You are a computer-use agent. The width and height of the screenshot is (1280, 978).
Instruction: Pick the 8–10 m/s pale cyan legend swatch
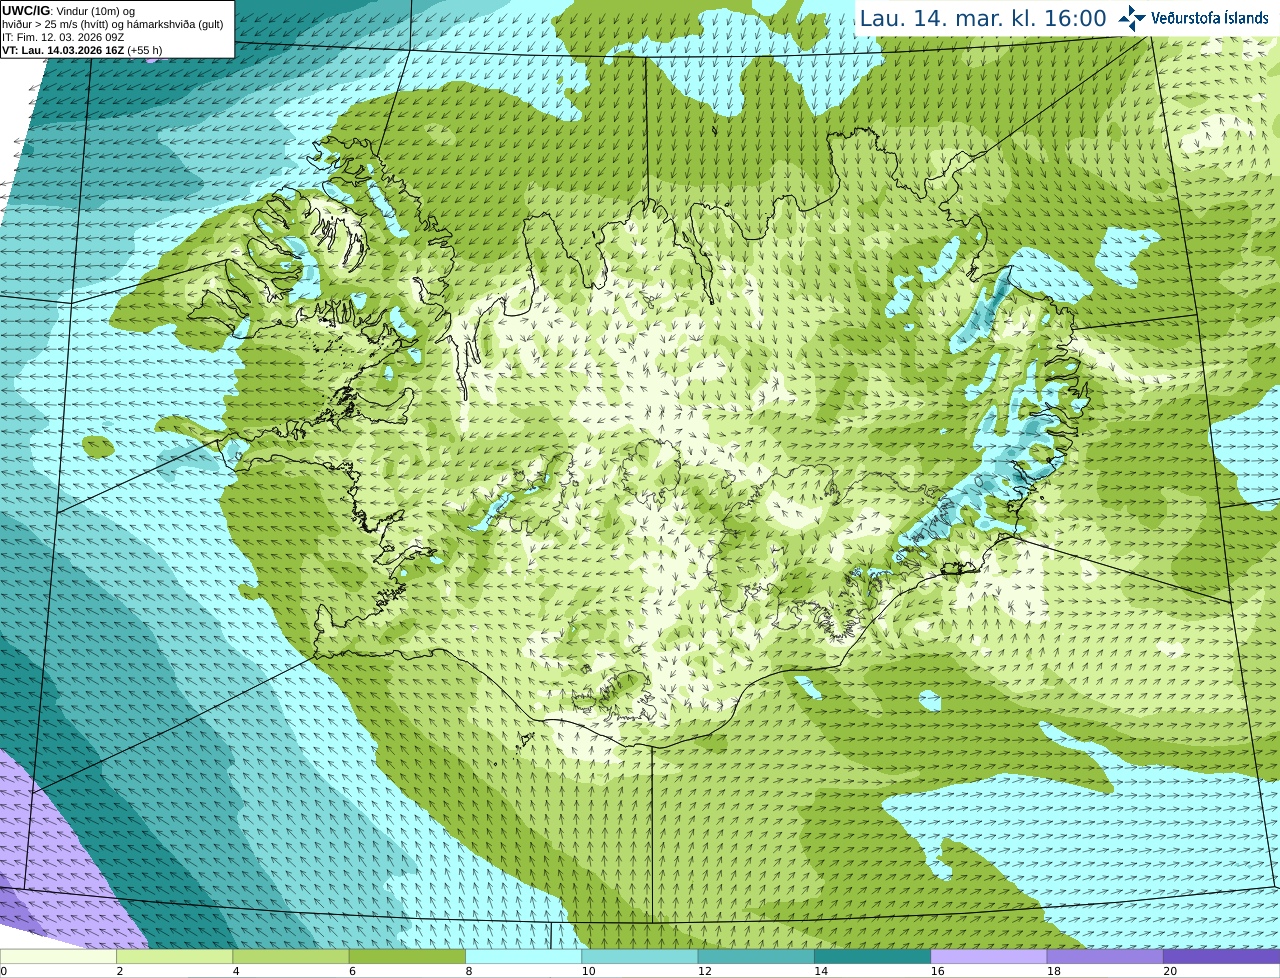523,956
